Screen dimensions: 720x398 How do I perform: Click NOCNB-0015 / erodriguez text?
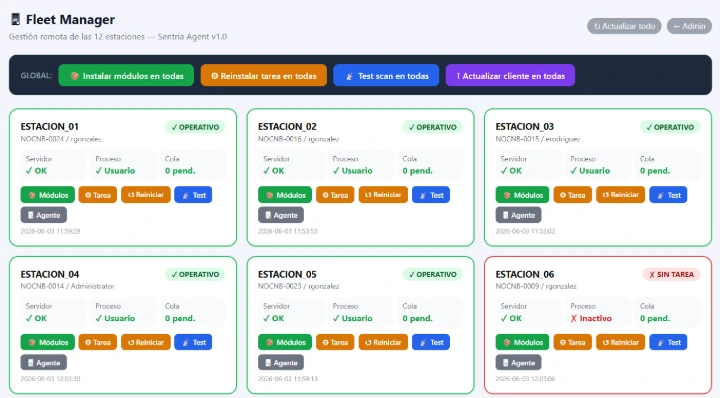[x=538, y=139]
